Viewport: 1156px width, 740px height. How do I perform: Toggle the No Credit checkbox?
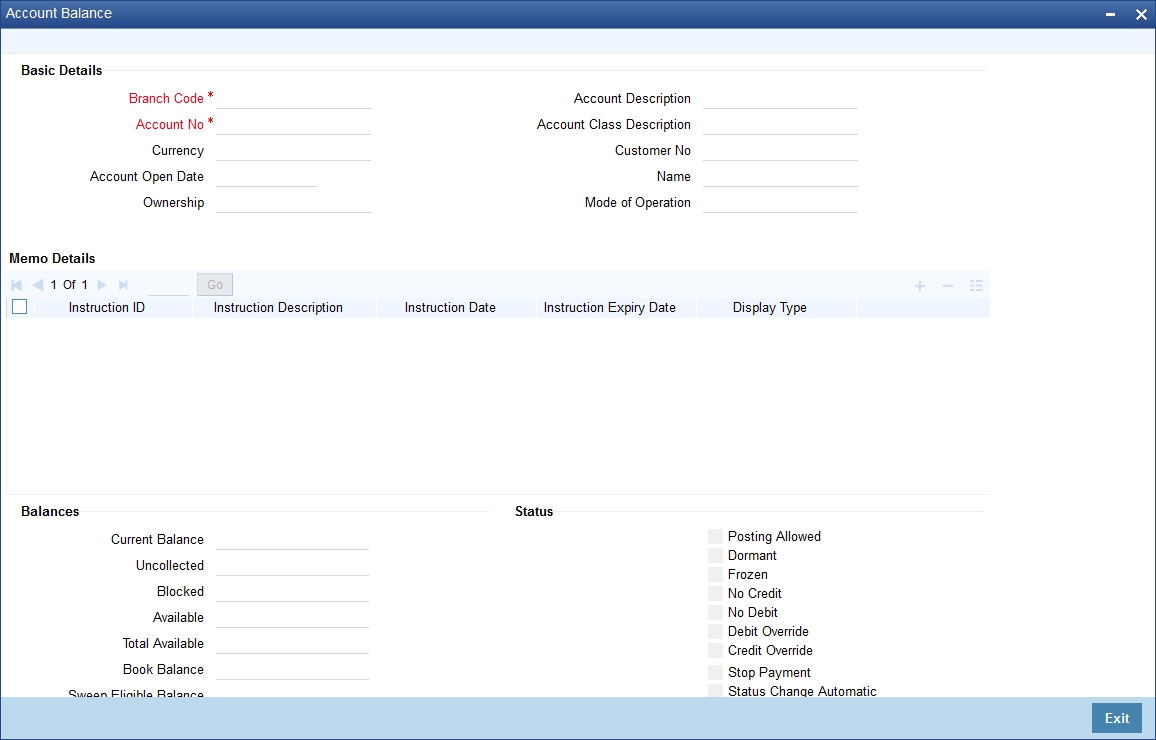[x=715, y=593]
